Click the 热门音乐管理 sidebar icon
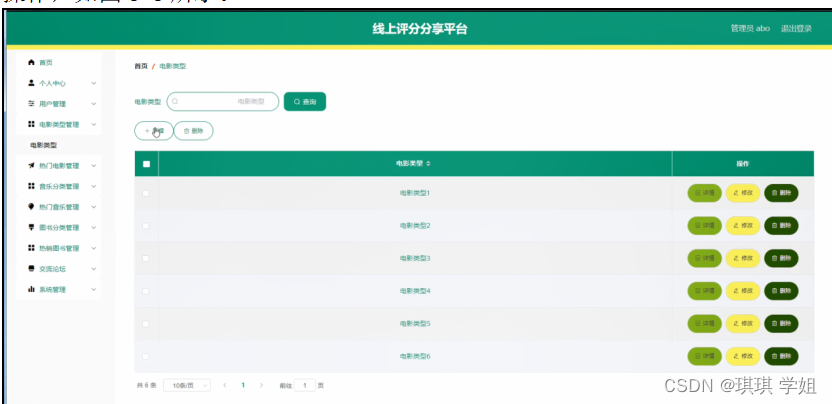This screenshot has width=832, height=404. [31, 207]
